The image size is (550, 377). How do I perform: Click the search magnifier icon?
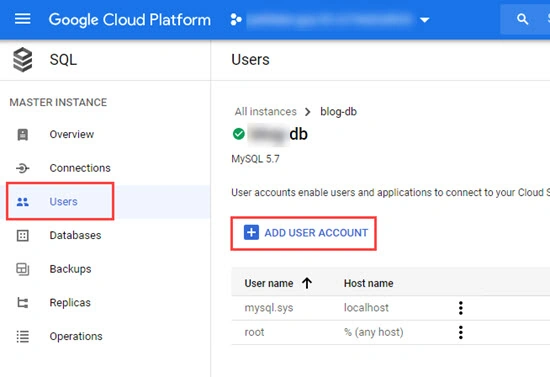522,19
